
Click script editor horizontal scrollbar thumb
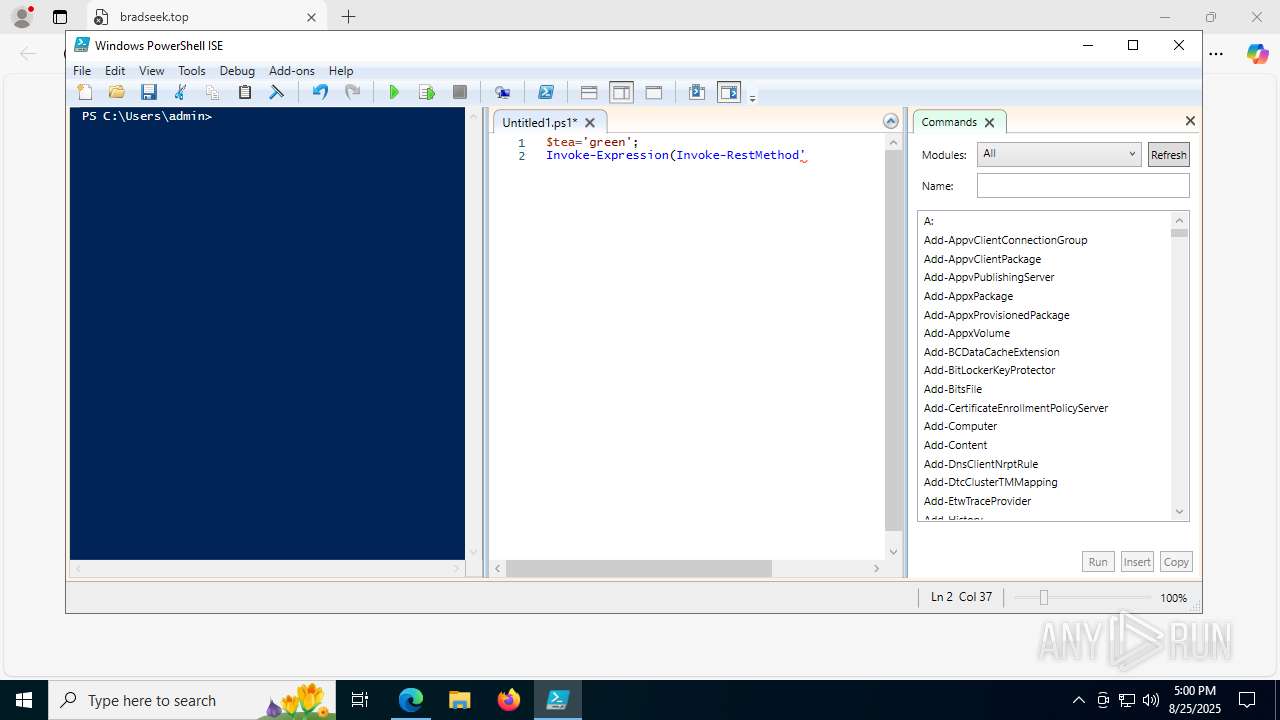point(639,568)
